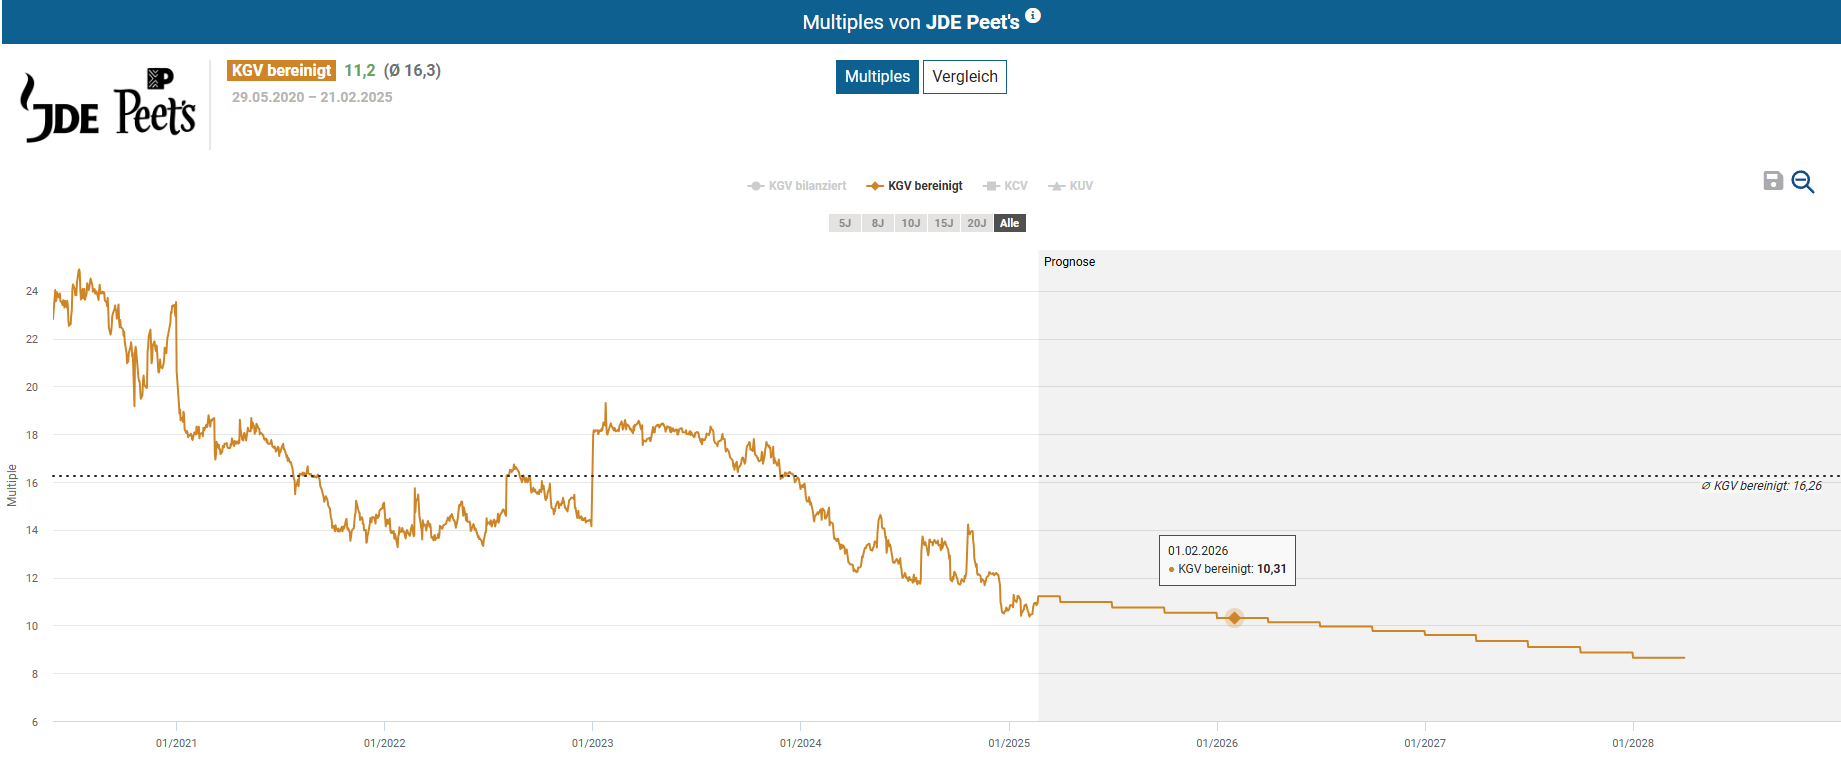The width and height of the screenshot is (1841, 761).
Task: Click the Ø KGV bereinigt 16,26 average label
Action: coord(1761,486)
